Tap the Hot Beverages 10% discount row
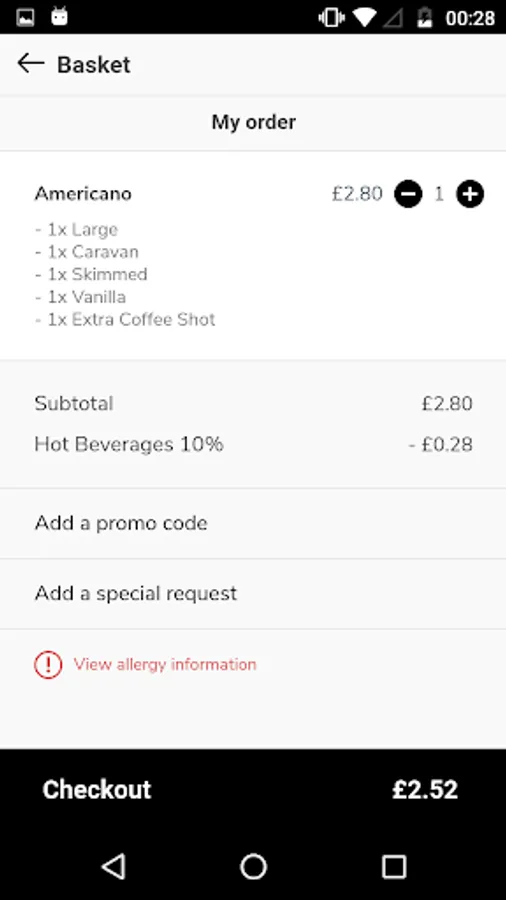This screenshot has width=506, height=900. click(x=253, y=445)
